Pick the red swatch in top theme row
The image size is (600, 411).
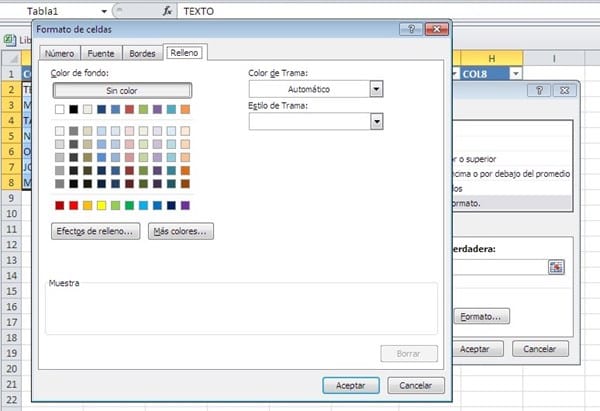point(129,109)
